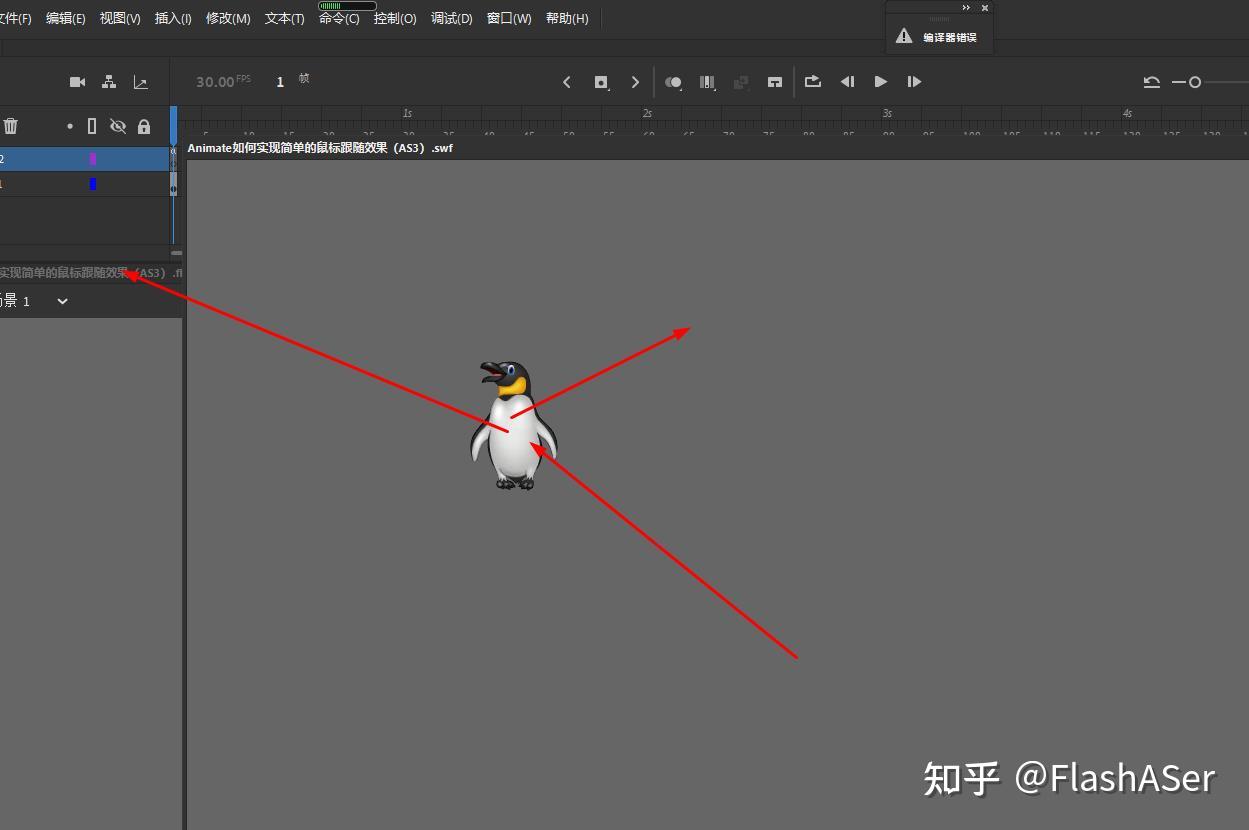Center frame in the timeline
This screenshot has width=1249, height=830.
pos(775,82)
